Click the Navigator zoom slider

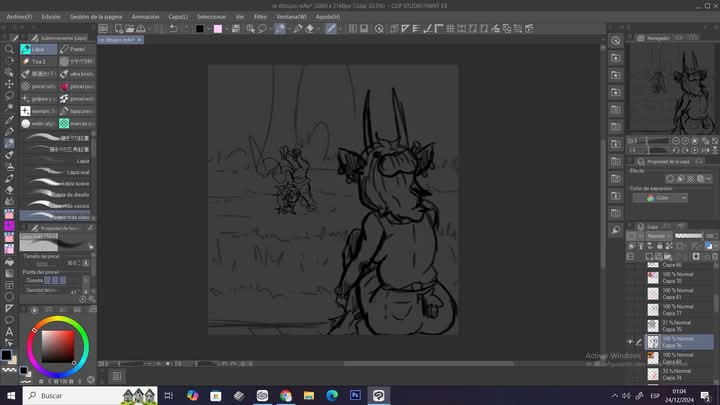coord(658,141)
